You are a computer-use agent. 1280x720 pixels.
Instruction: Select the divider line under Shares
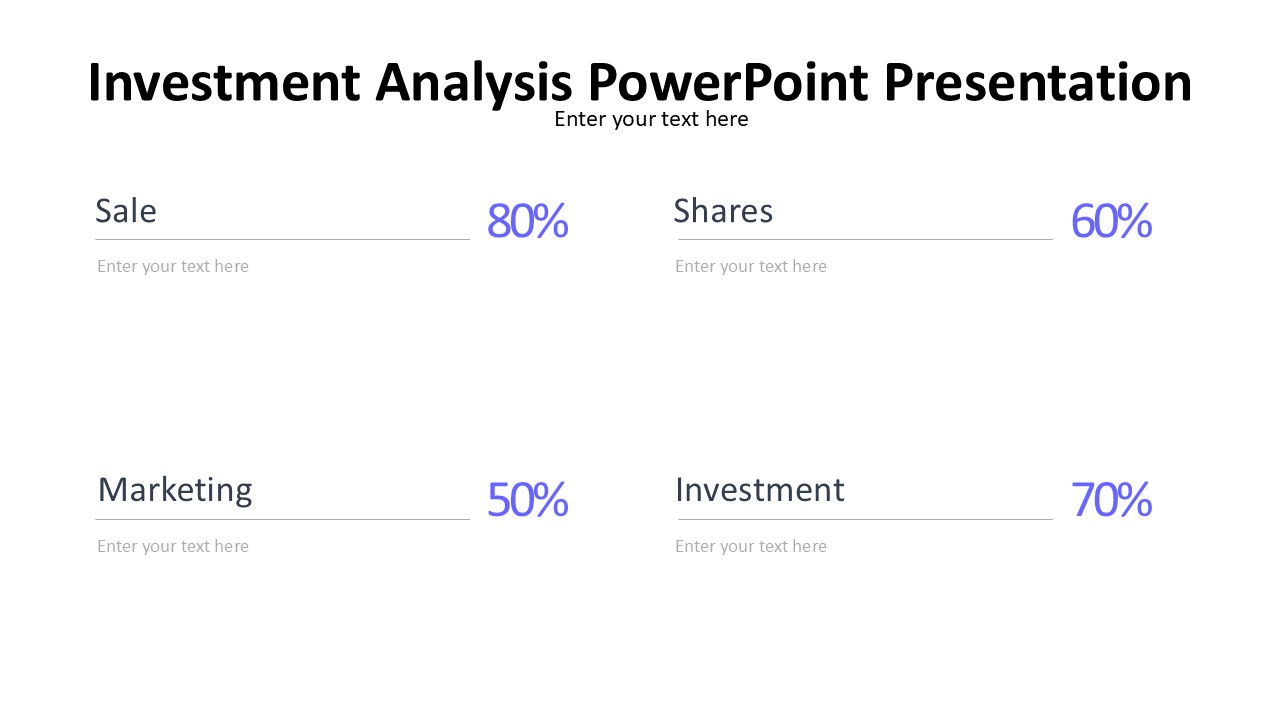tap(865, 240)
